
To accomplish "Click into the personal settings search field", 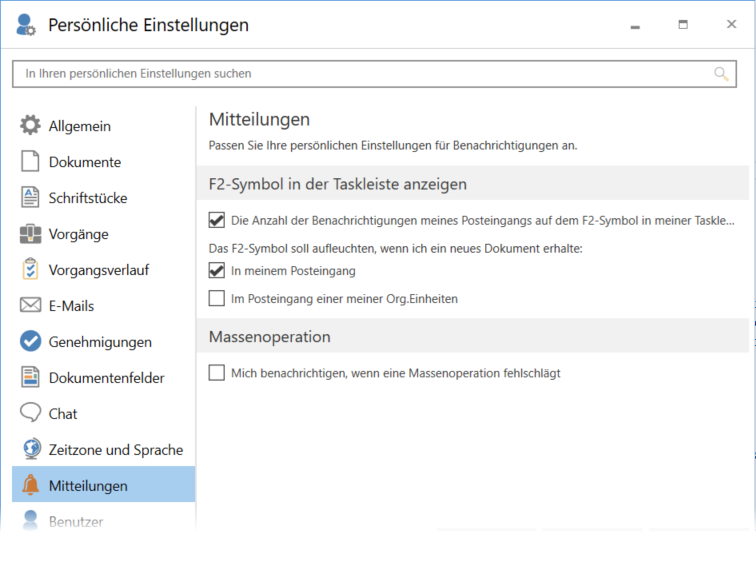I will tap(374, 74).
